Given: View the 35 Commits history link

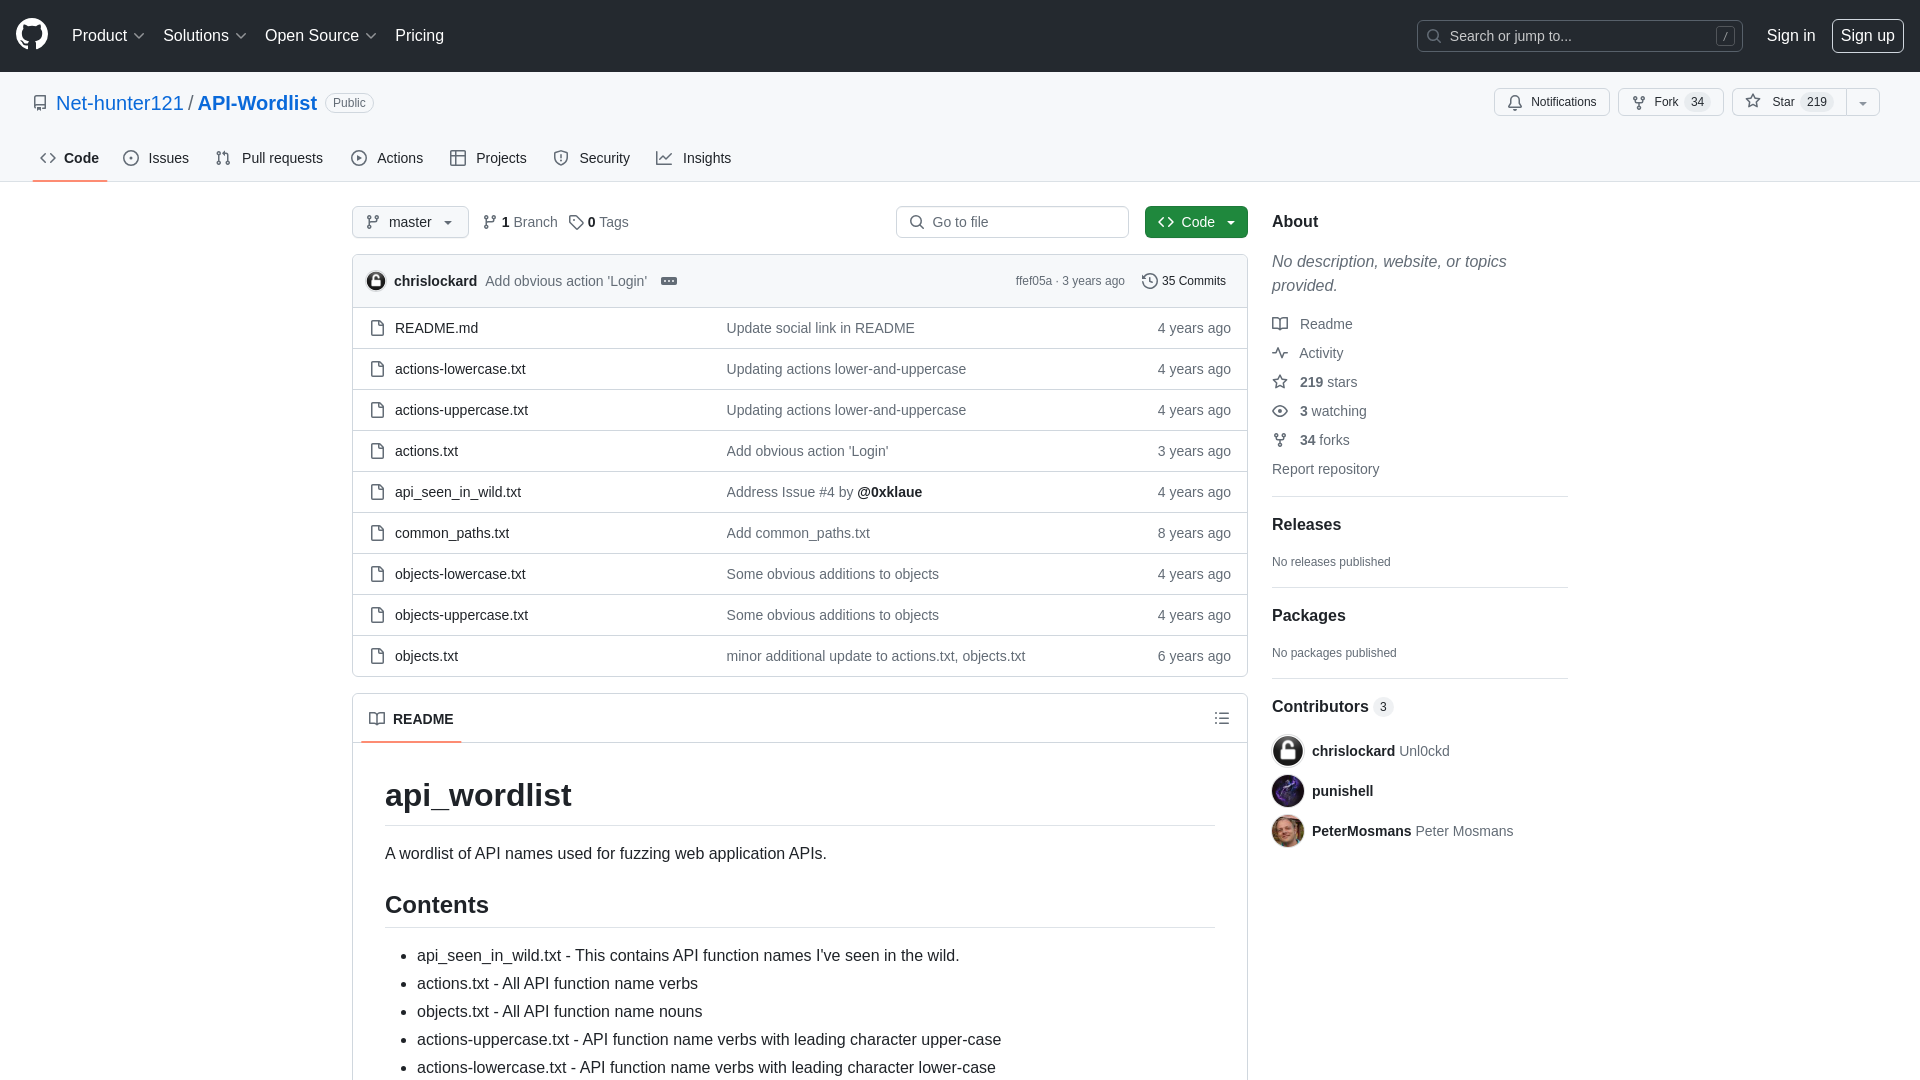Looking at the screenshot, I should 1184,281.
